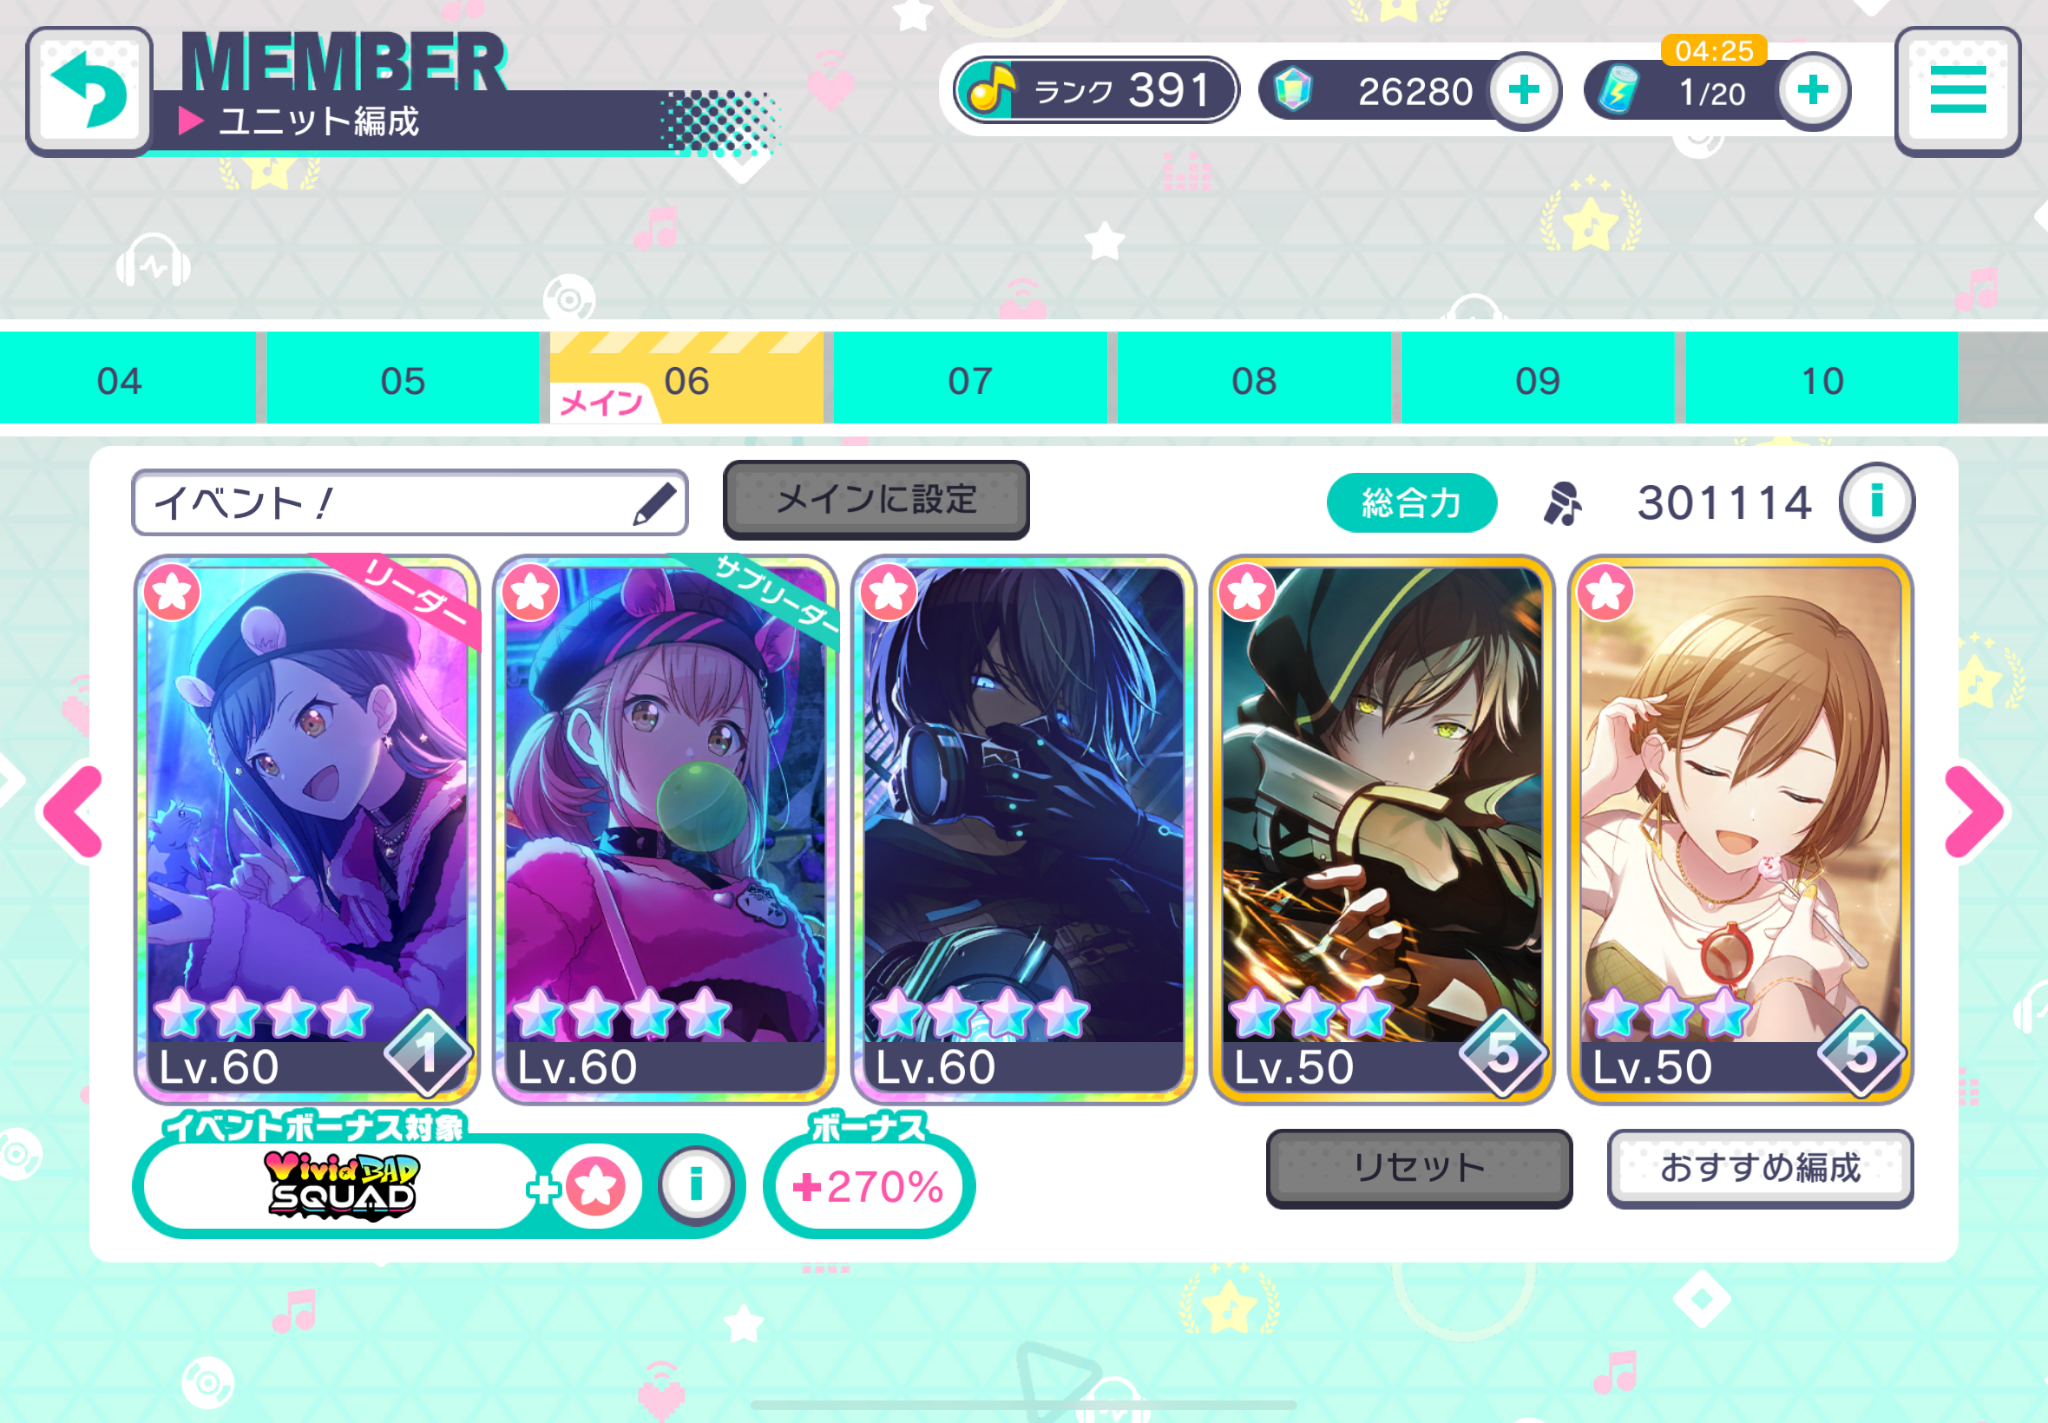Screen dimensions: 2048x1423
Task: Refill live energy with the plus icon
Action: 1812,91
